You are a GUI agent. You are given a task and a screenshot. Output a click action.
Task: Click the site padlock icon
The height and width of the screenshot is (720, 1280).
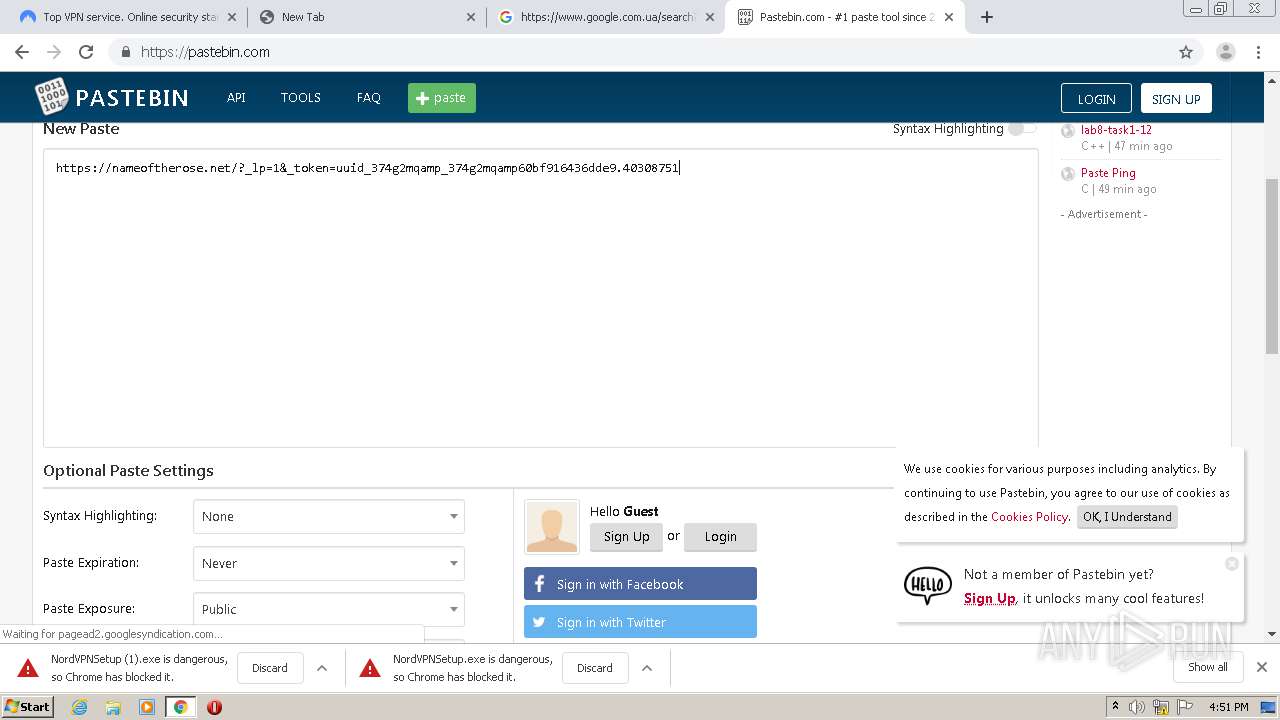[x=125, y=52]
